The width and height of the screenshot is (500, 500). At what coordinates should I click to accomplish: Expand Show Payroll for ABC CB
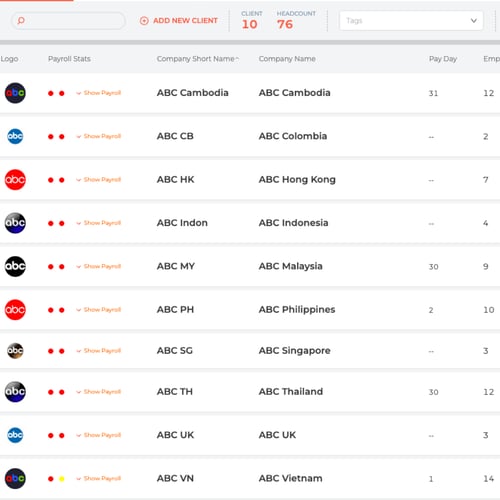(99, 136)
